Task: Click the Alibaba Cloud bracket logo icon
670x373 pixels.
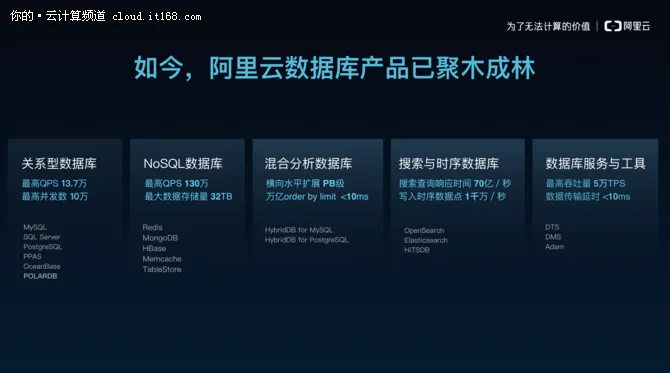Action: tap(613, 26)
